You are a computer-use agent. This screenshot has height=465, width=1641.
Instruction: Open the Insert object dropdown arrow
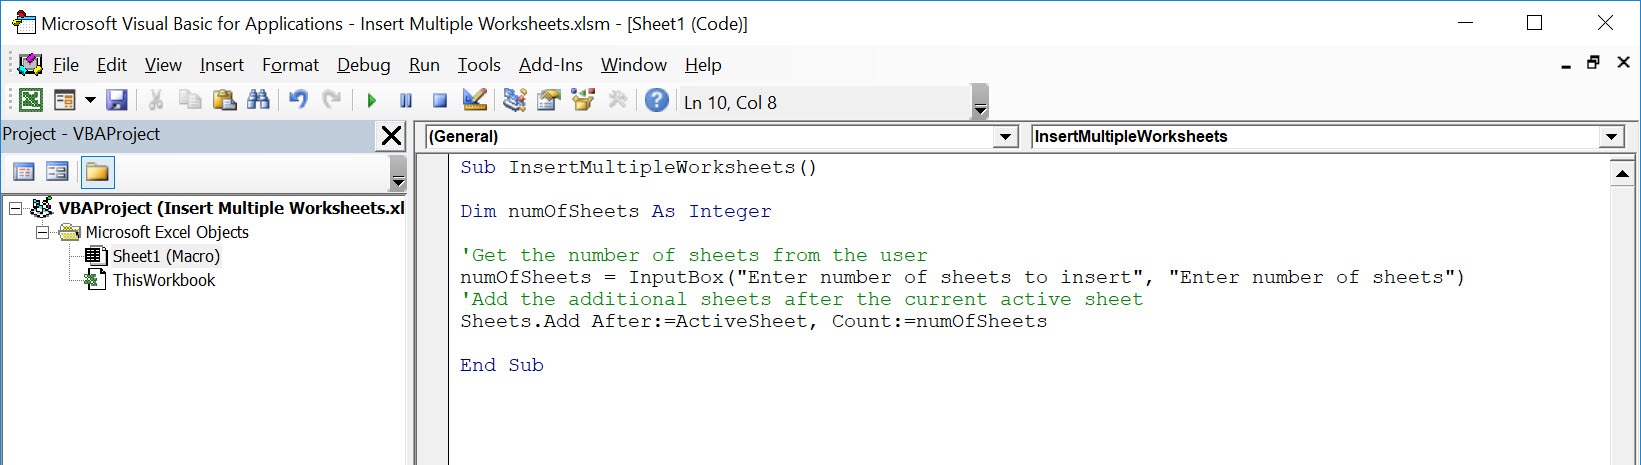(x=90, y=100)
